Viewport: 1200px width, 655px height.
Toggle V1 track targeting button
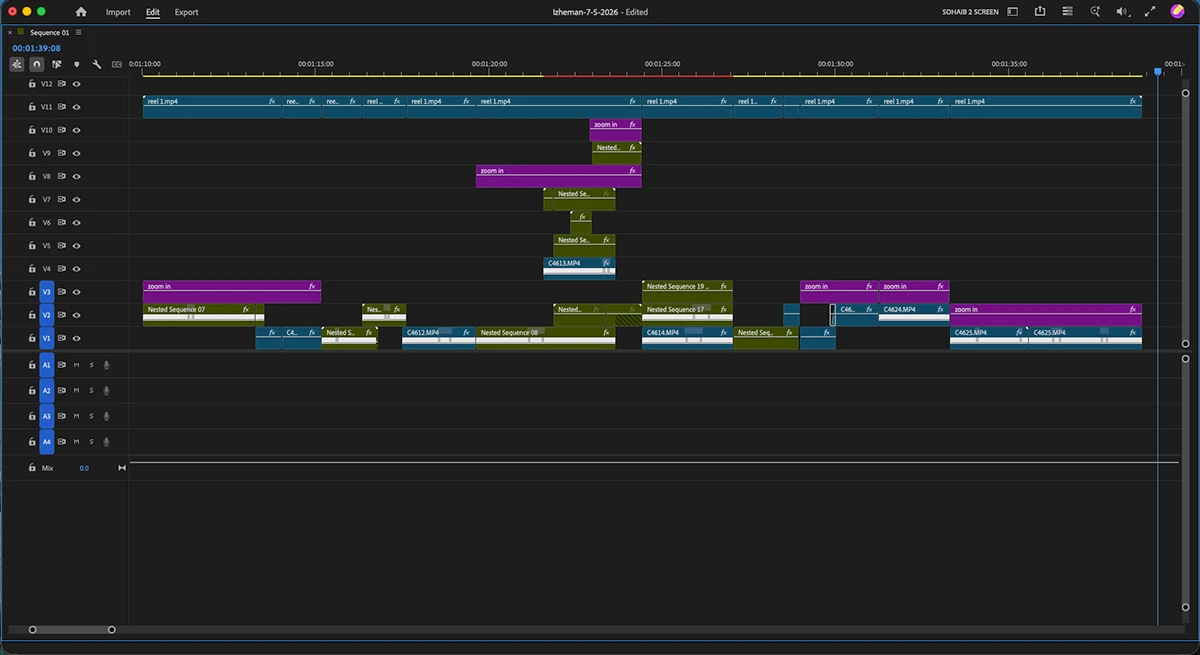click(x=46, y=338)
